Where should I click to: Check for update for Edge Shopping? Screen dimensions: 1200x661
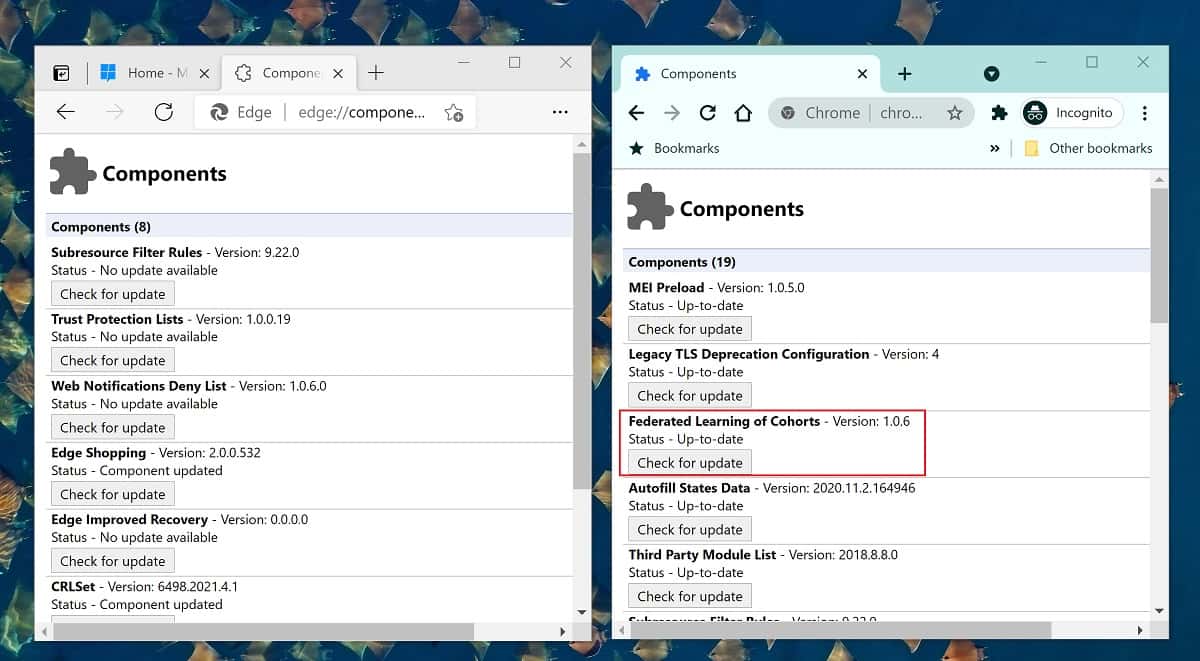pos(113,494)
